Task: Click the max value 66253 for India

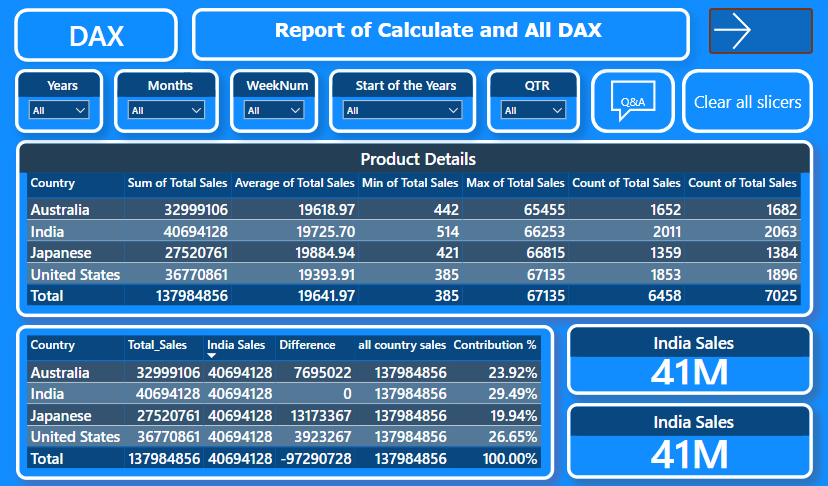Action: [x=544, y=231]
